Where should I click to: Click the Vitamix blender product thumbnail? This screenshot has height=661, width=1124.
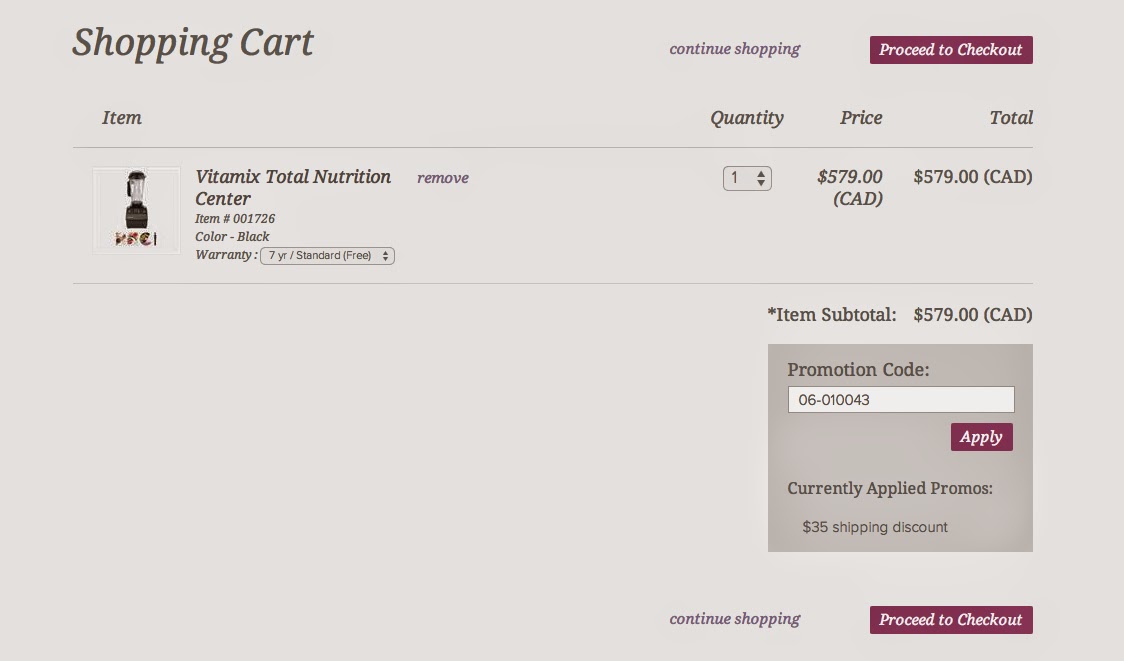pyautogui.click(x=137, y=210)
